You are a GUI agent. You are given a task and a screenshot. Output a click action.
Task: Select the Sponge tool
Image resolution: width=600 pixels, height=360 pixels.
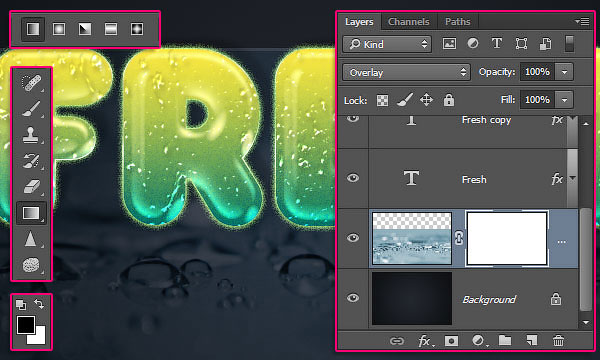[x=31, y=265]
